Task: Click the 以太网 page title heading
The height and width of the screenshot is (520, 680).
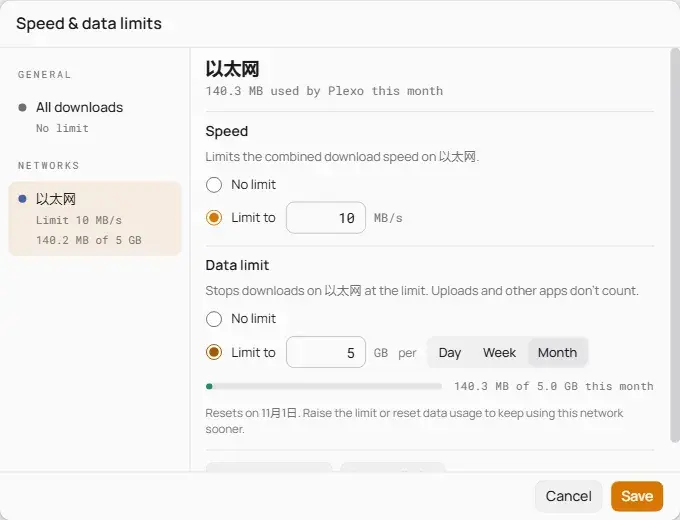Action: pyautogui.click(x=232, y=69)
